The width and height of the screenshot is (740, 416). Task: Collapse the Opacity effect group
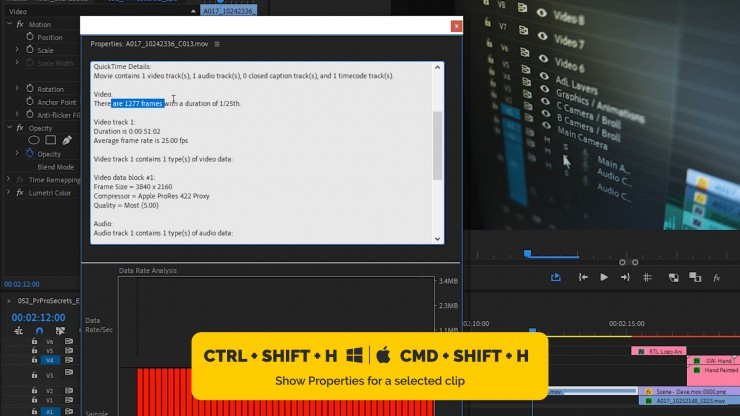9,127
